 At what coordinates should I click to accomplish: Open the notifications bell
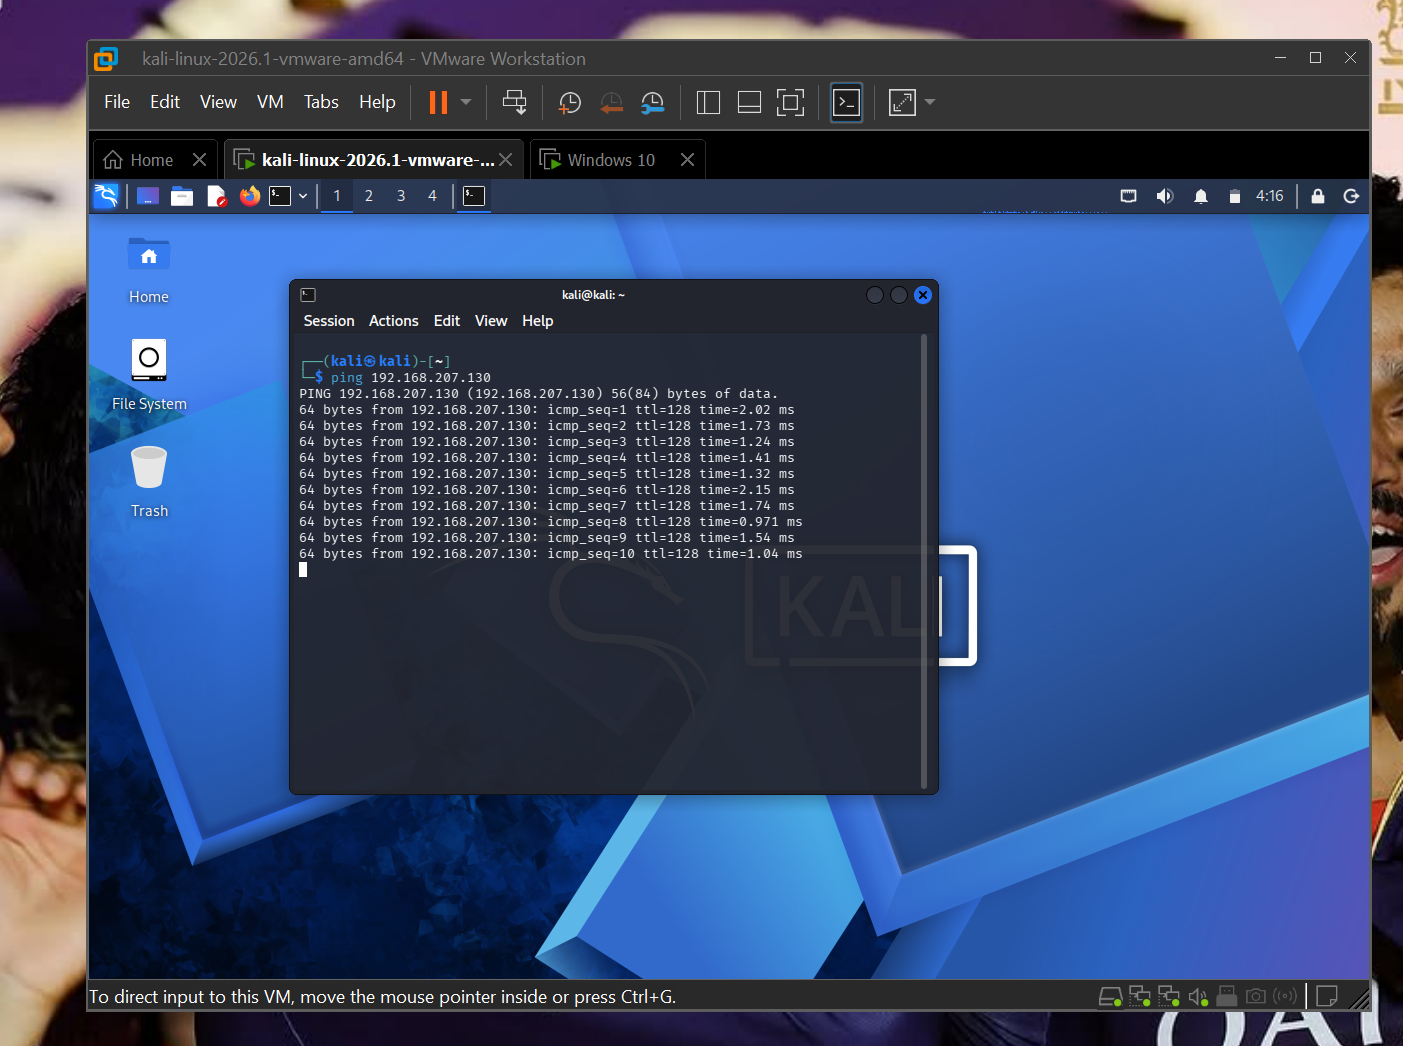pyautogui.click(x=1201, y=196)
